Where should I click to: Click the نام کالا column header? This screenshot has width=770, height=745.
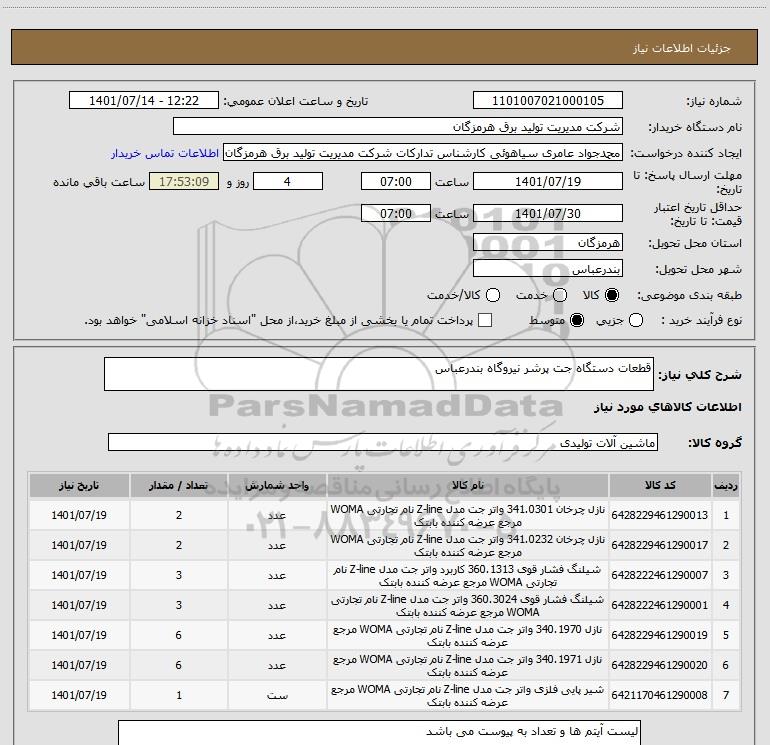click(468, 485)
